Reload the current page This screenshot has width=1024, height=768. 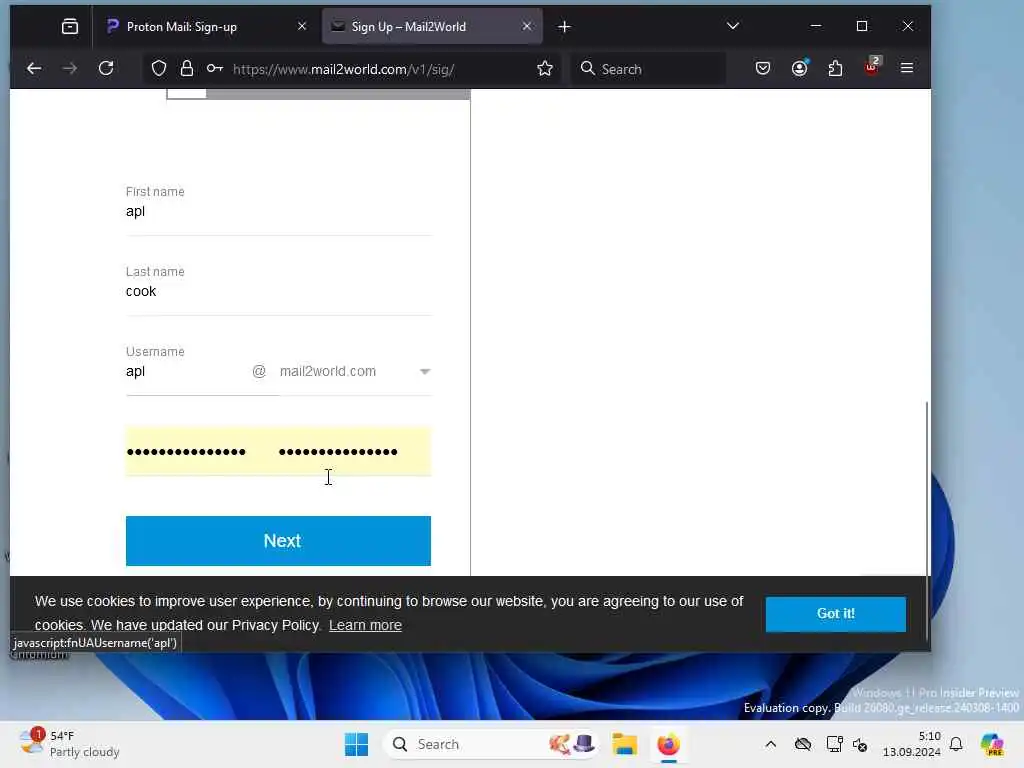pyautogui.click(x=106, y=68)
